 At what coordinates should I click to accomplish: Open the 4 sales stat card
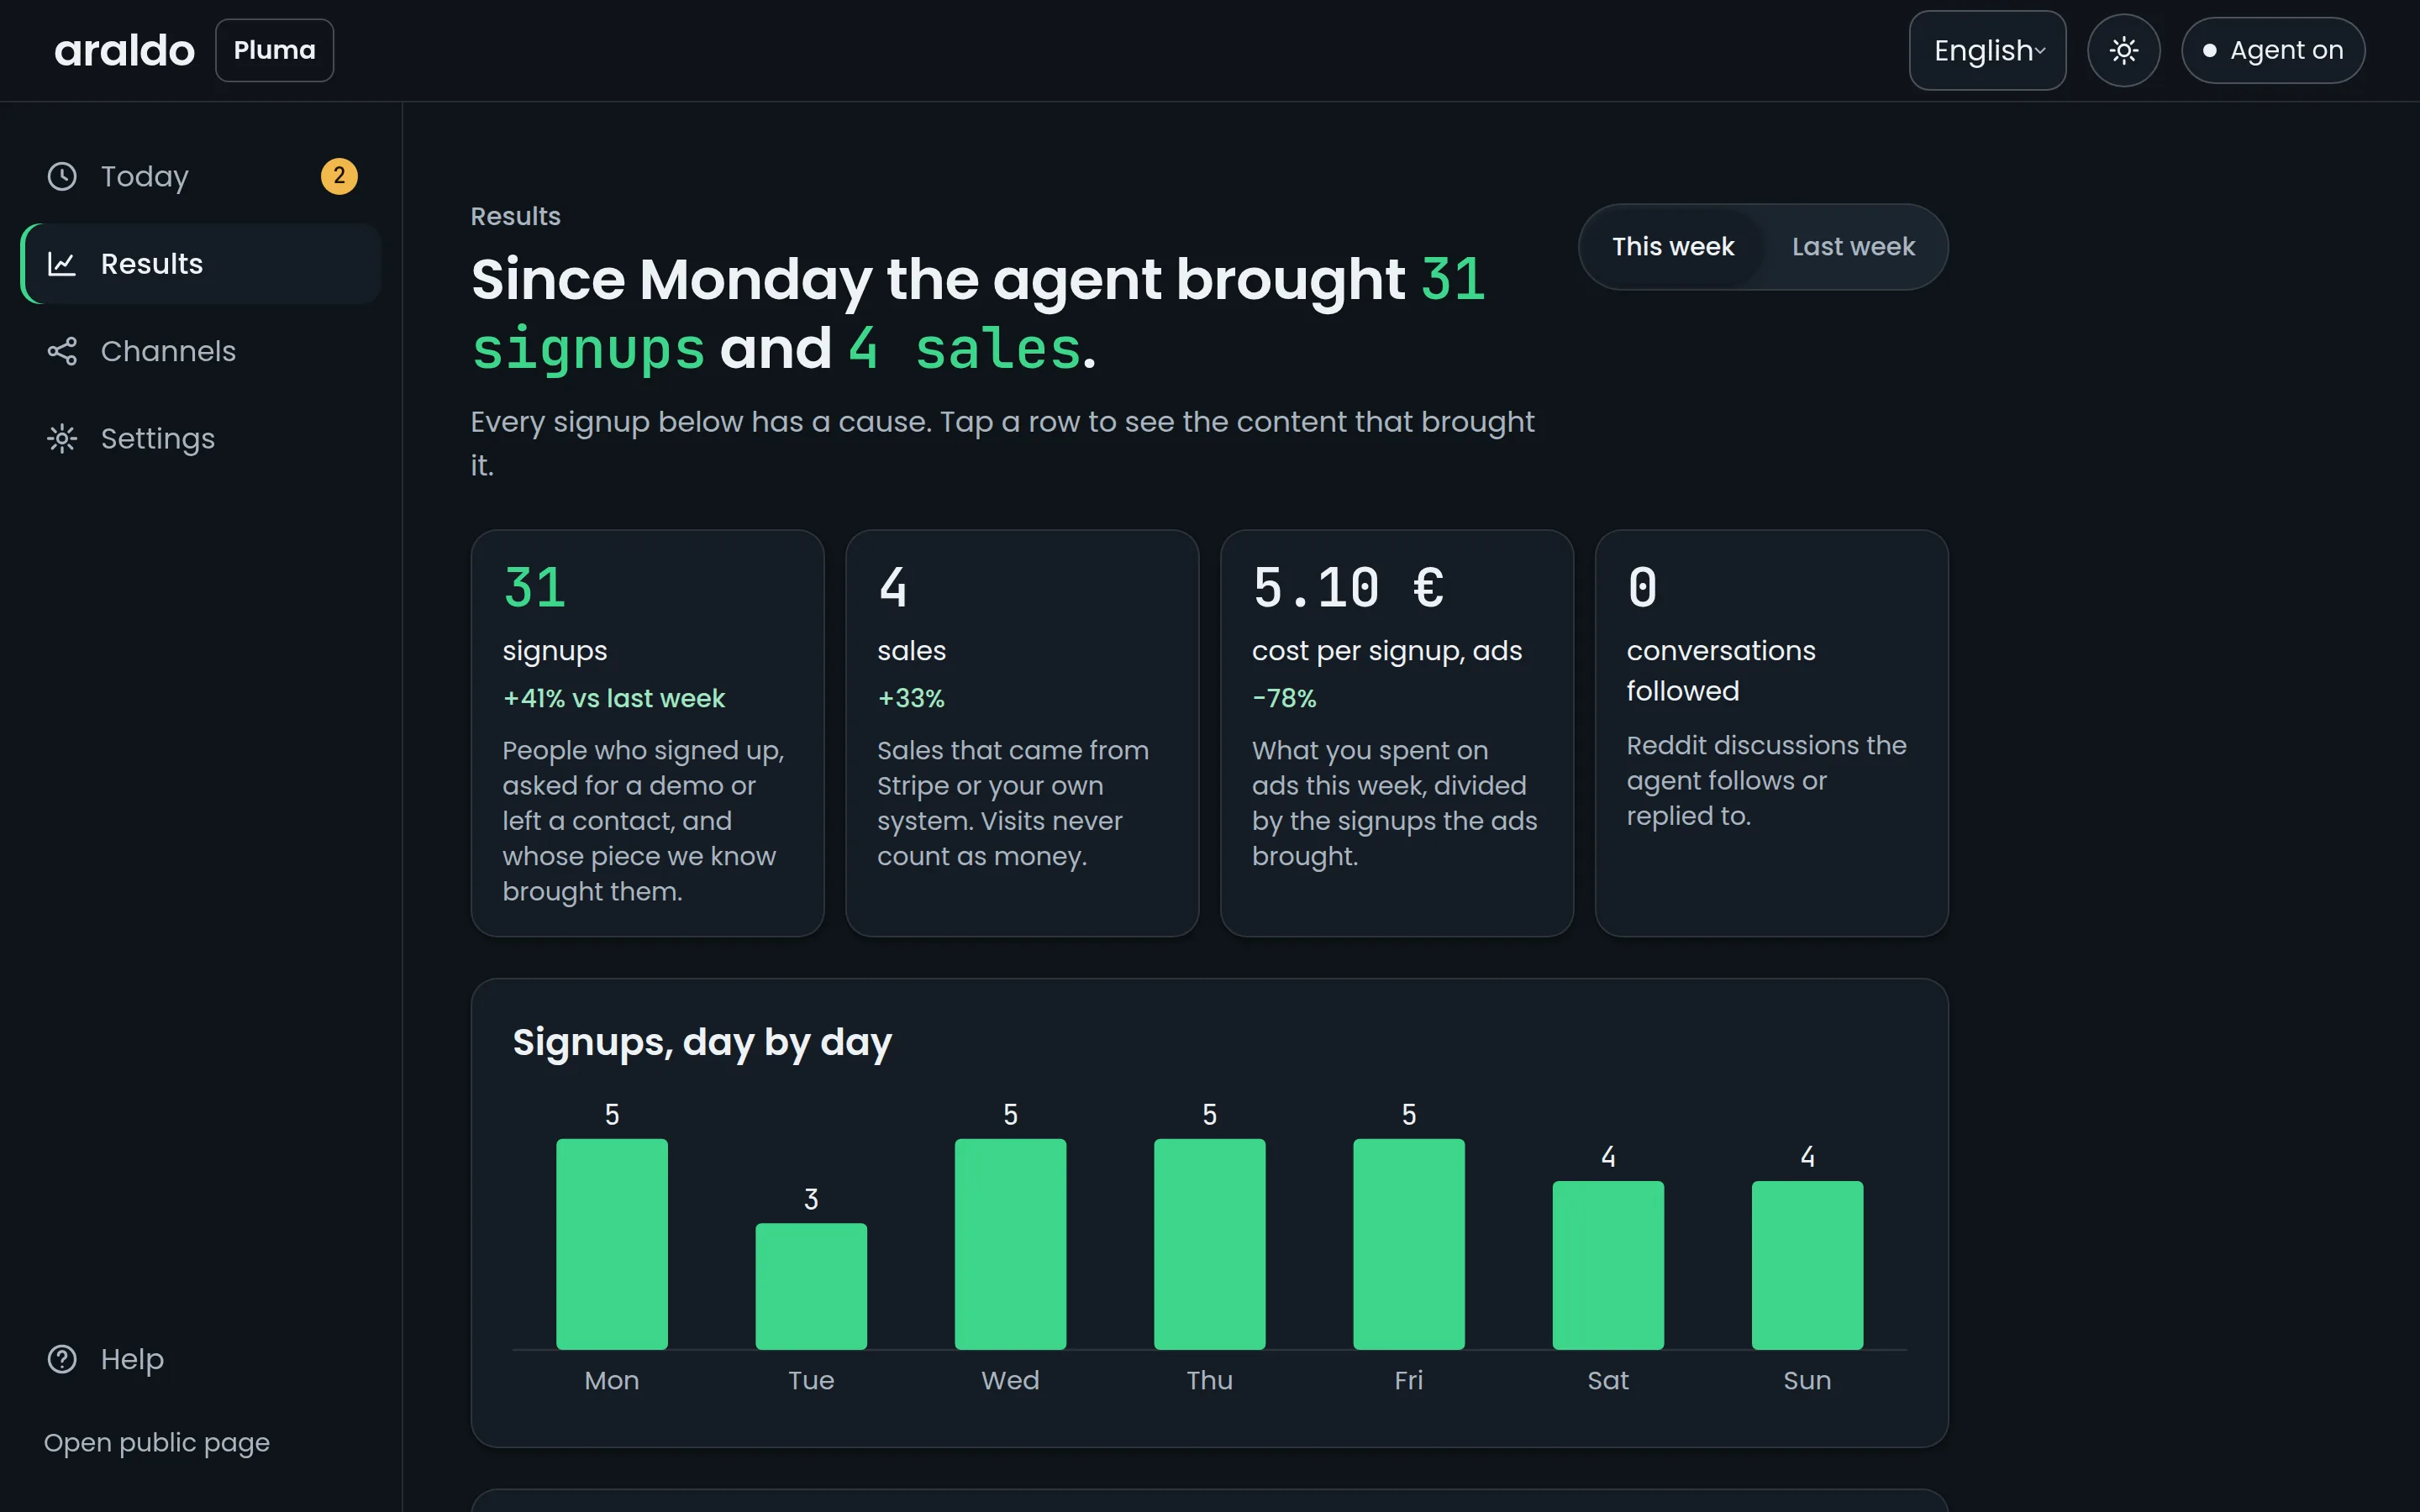point(1022,733)
